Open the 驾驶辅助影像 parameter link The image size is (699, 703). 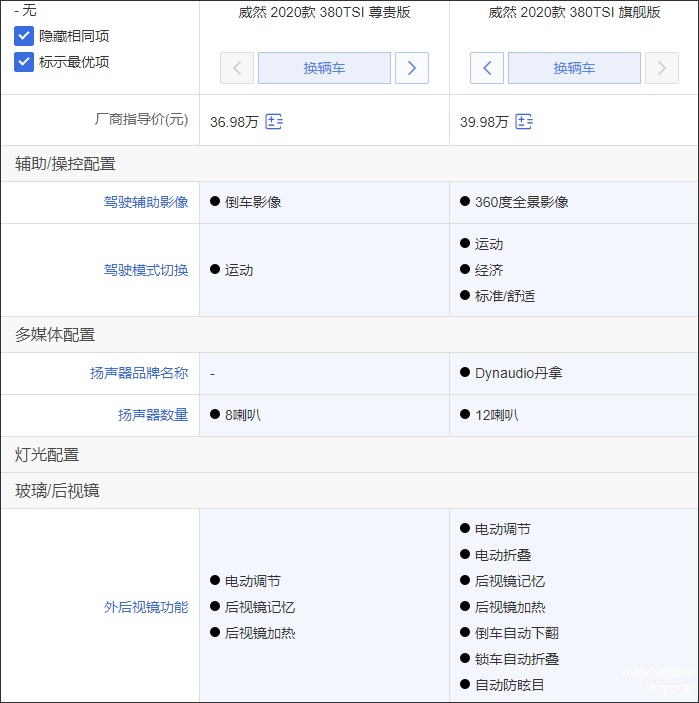pos(146,202)
